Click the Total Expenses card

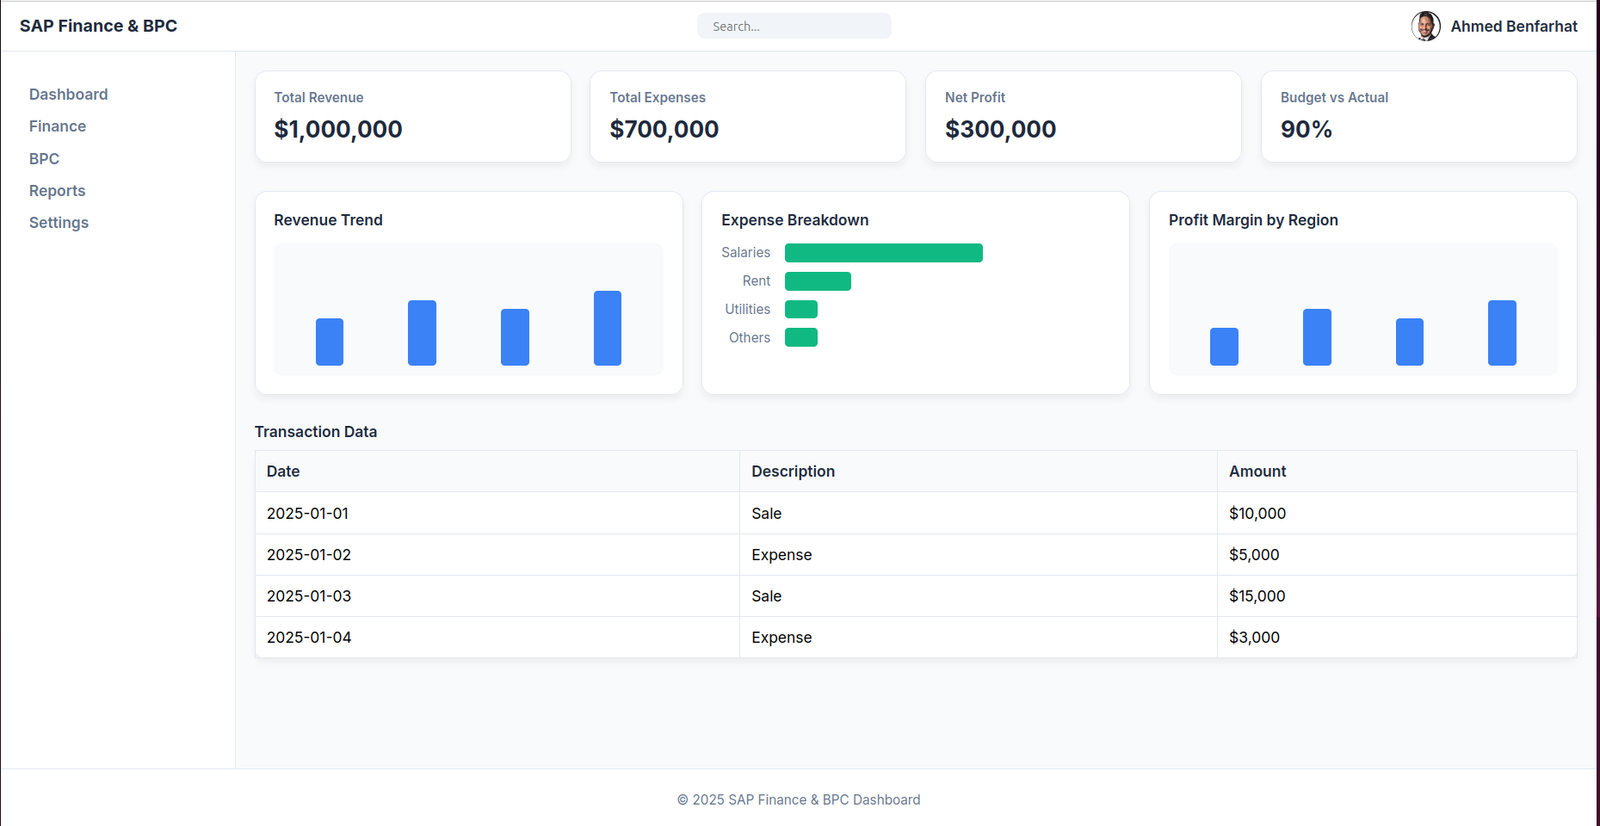click(747, 116)
